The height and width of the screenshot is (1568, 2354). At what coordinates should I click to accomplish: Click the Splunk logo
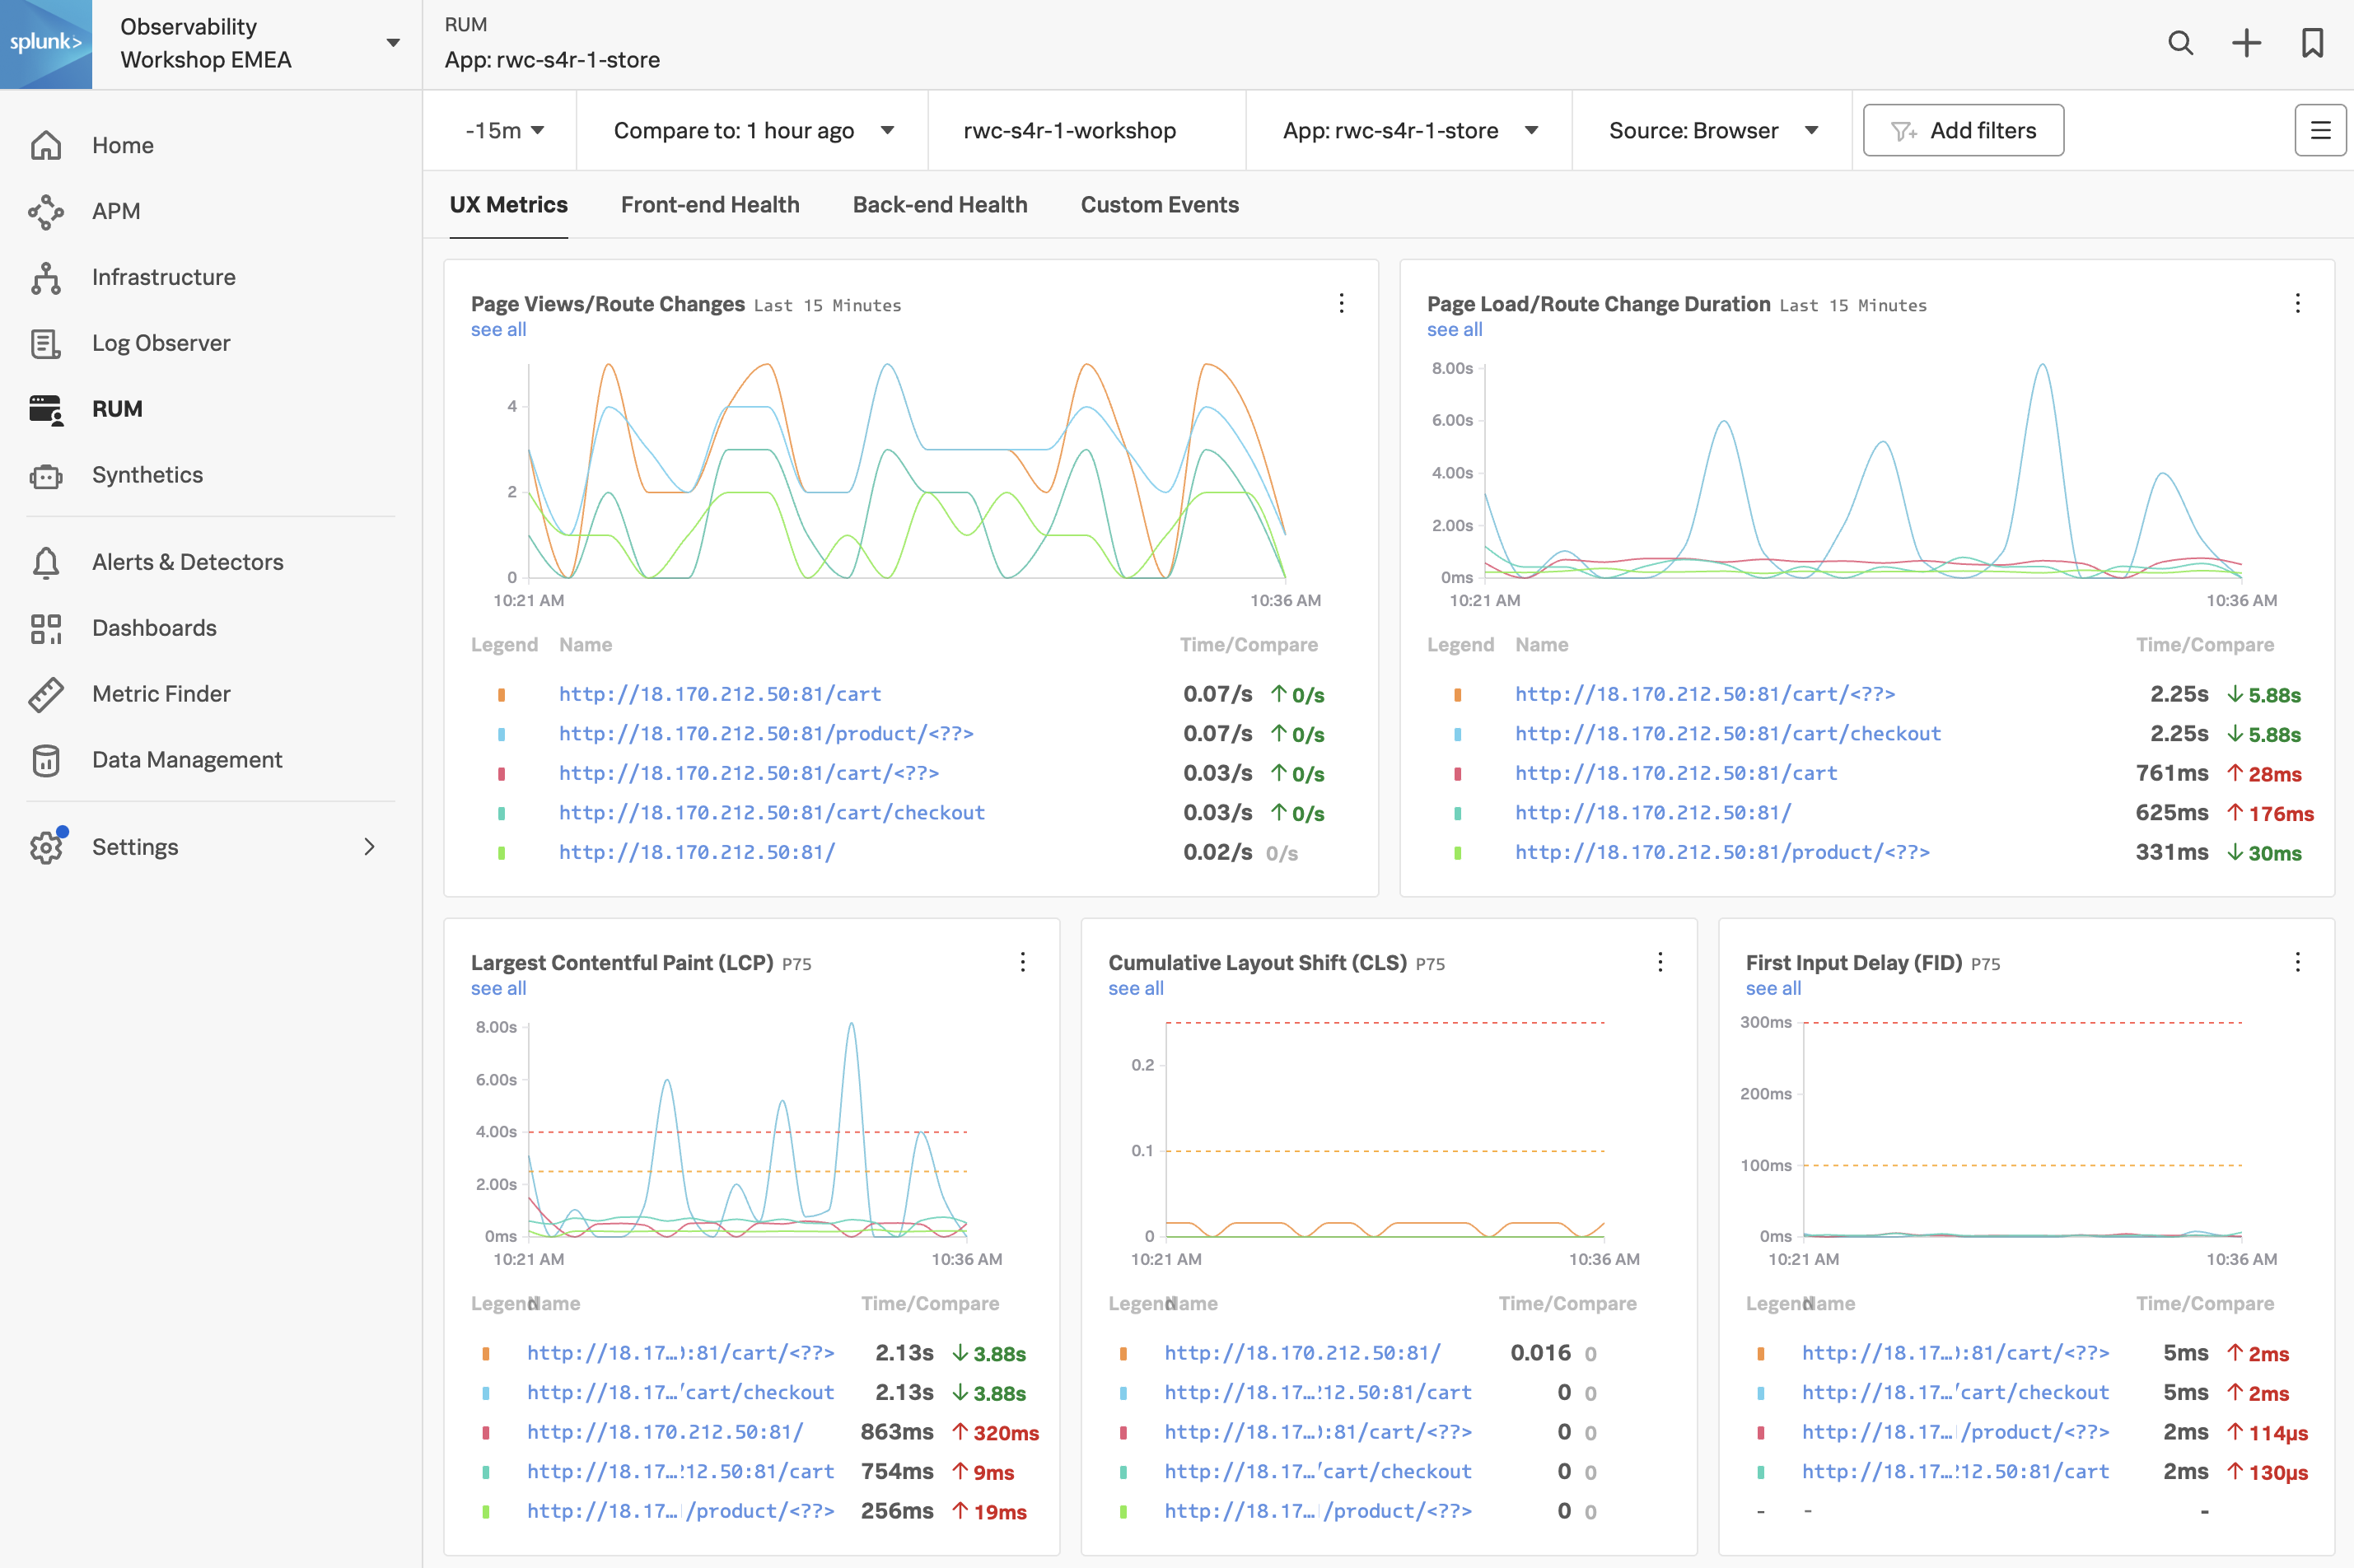tap(46, 44)
